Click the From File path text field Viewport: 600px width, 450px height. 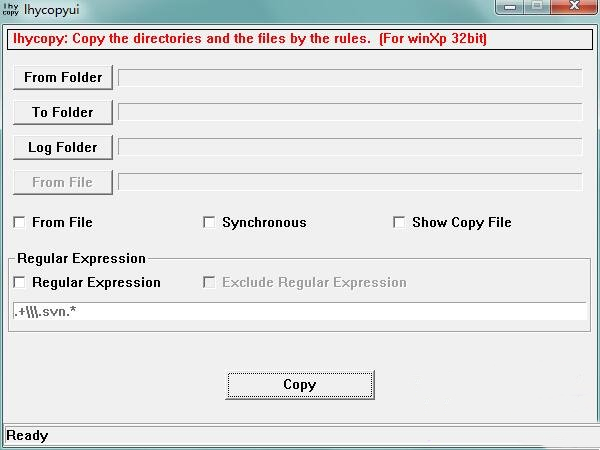[350, 182]
